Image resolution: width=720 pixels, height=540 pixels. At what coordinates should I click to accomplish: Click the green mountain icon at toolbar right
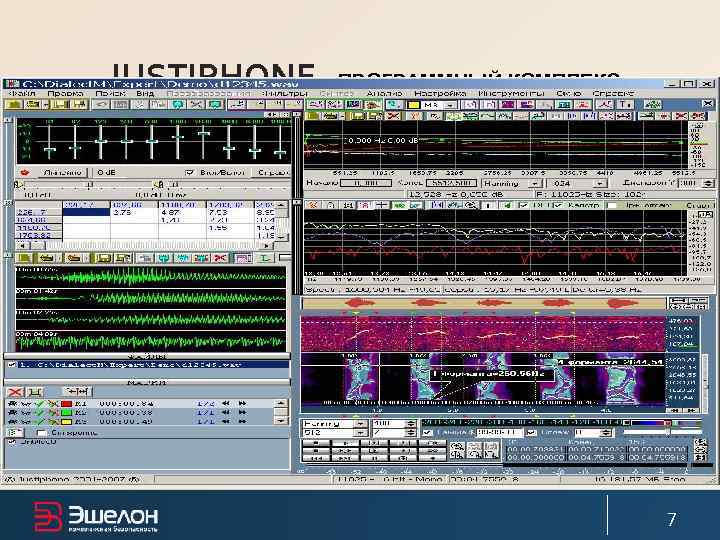coord(652,105)
